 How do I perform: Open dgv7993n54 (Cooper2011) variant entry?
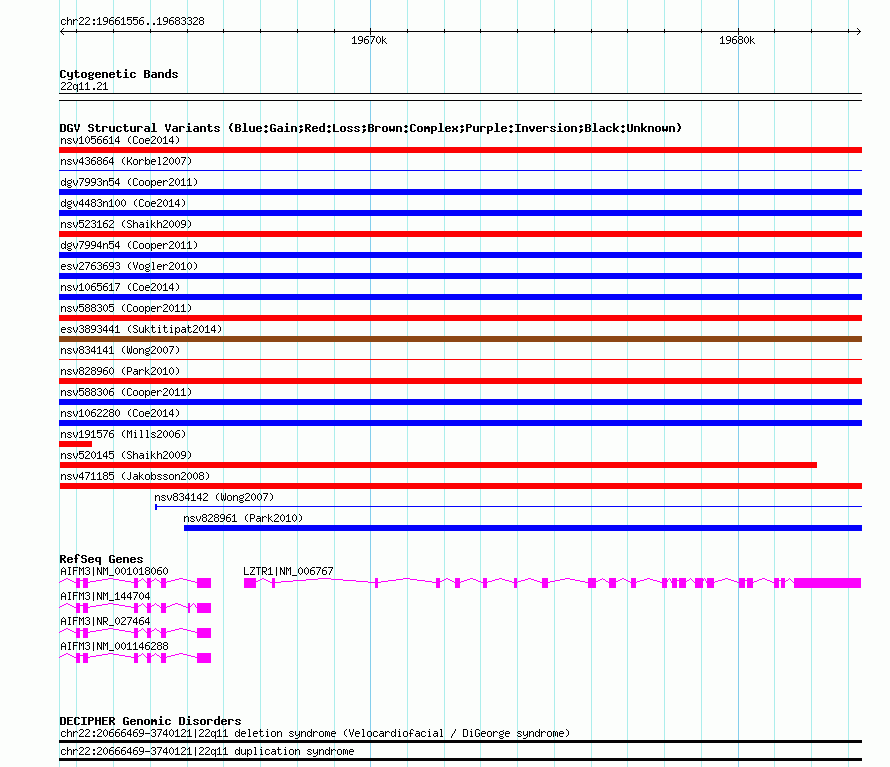tap(129, 182)
